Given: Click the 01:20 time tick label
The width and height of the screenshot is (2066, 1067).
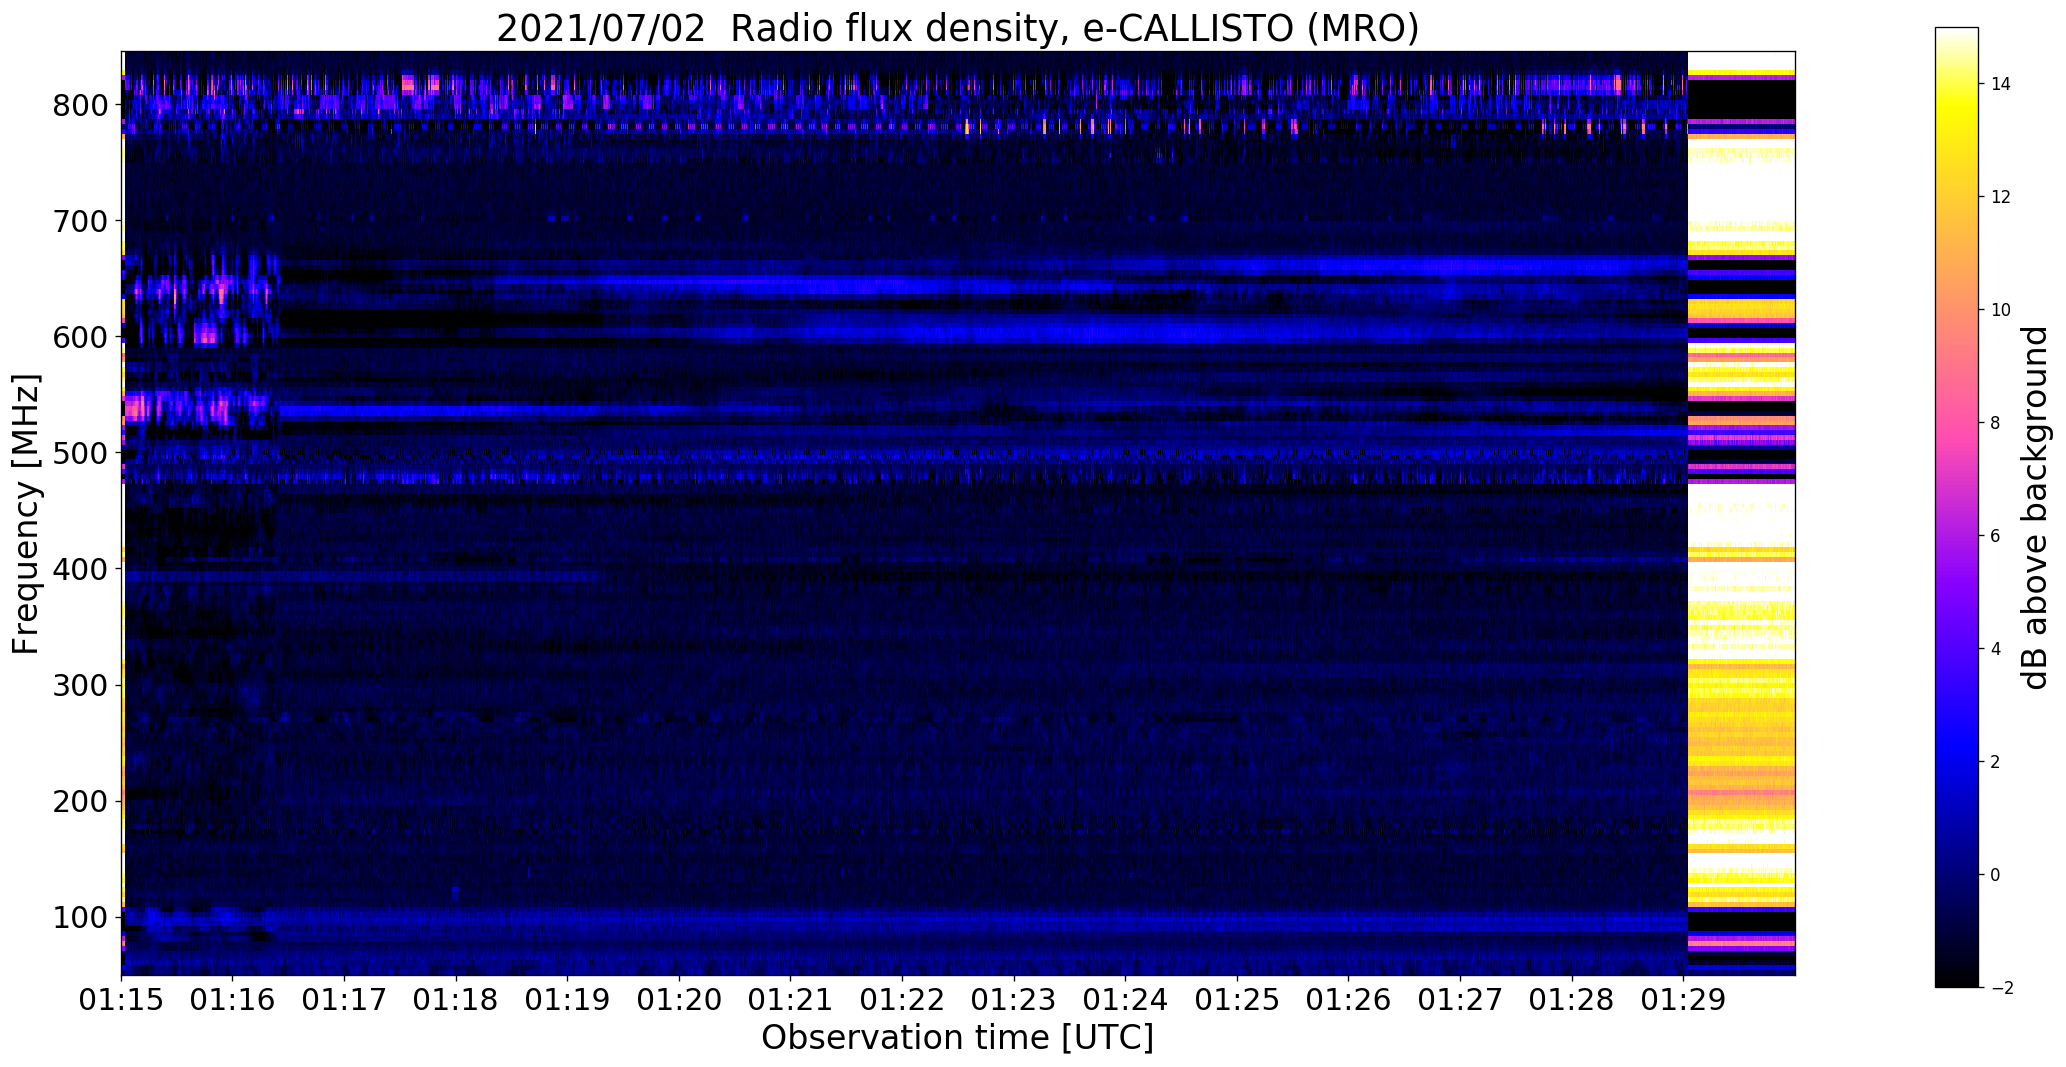Looking at the screenshot, I should tap(679, 1000).
